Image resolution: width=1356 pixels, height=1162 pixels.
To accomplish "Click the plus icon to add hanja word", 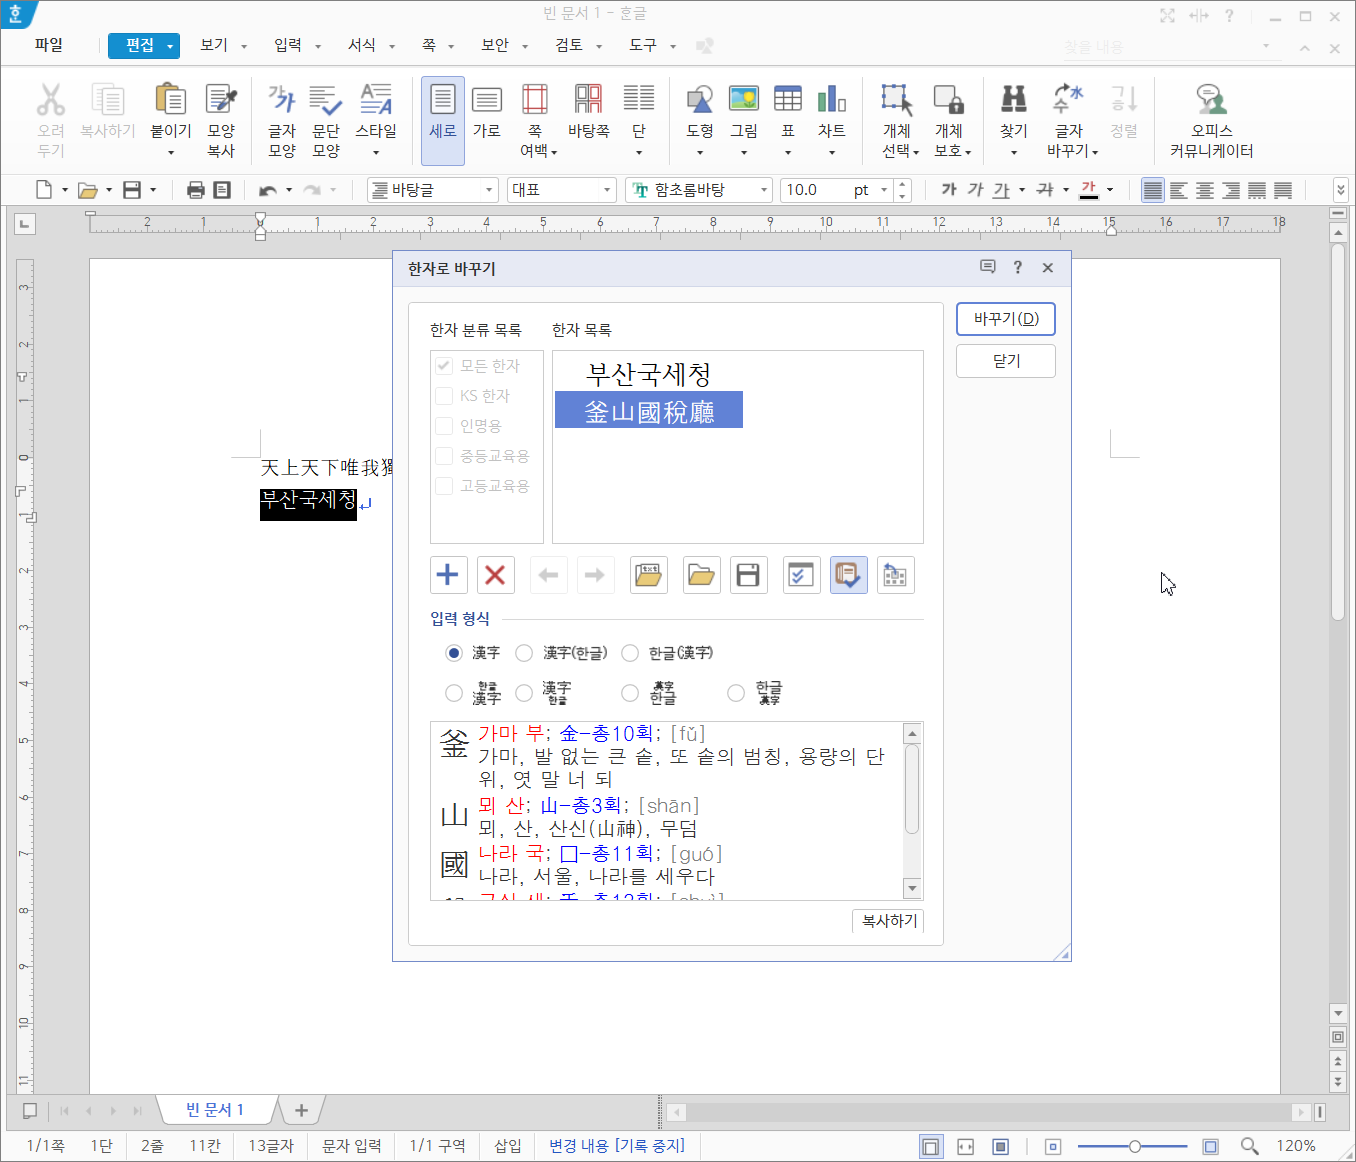I will (x=448, y=575).
